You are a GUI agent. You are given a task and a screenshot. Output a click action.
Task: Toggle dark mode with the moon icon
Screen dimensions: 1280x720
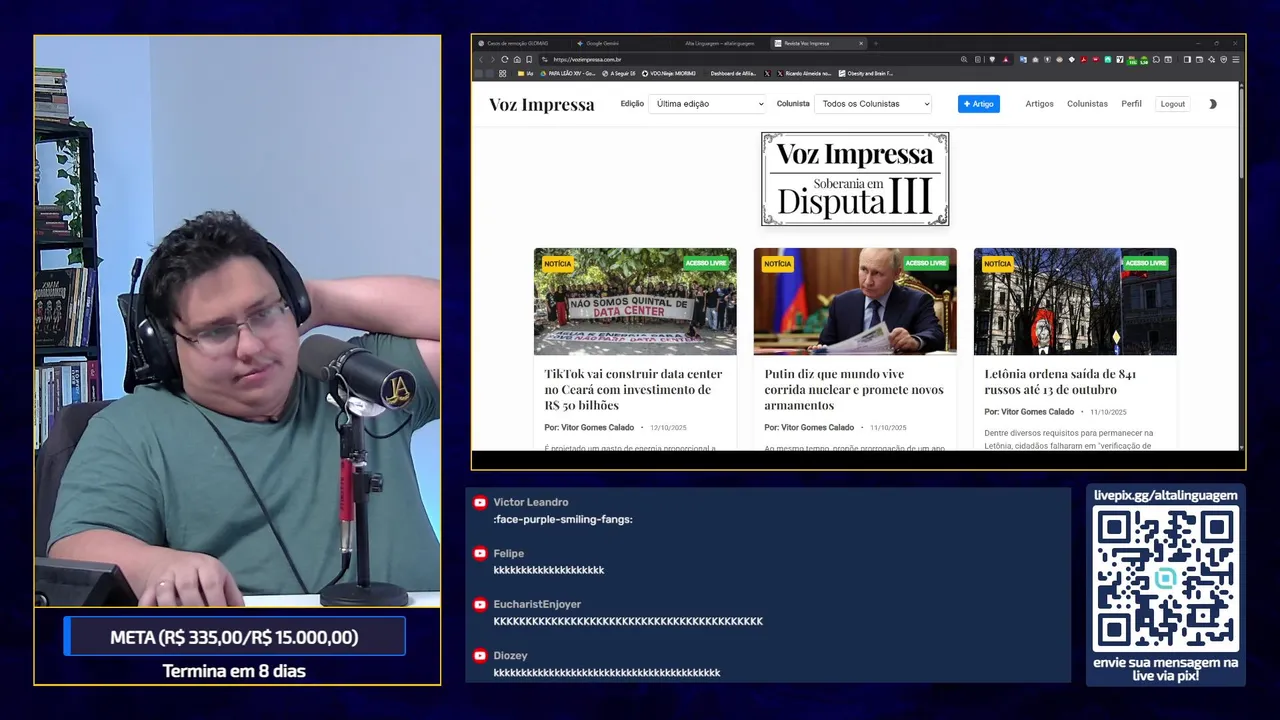point(1213,104)
